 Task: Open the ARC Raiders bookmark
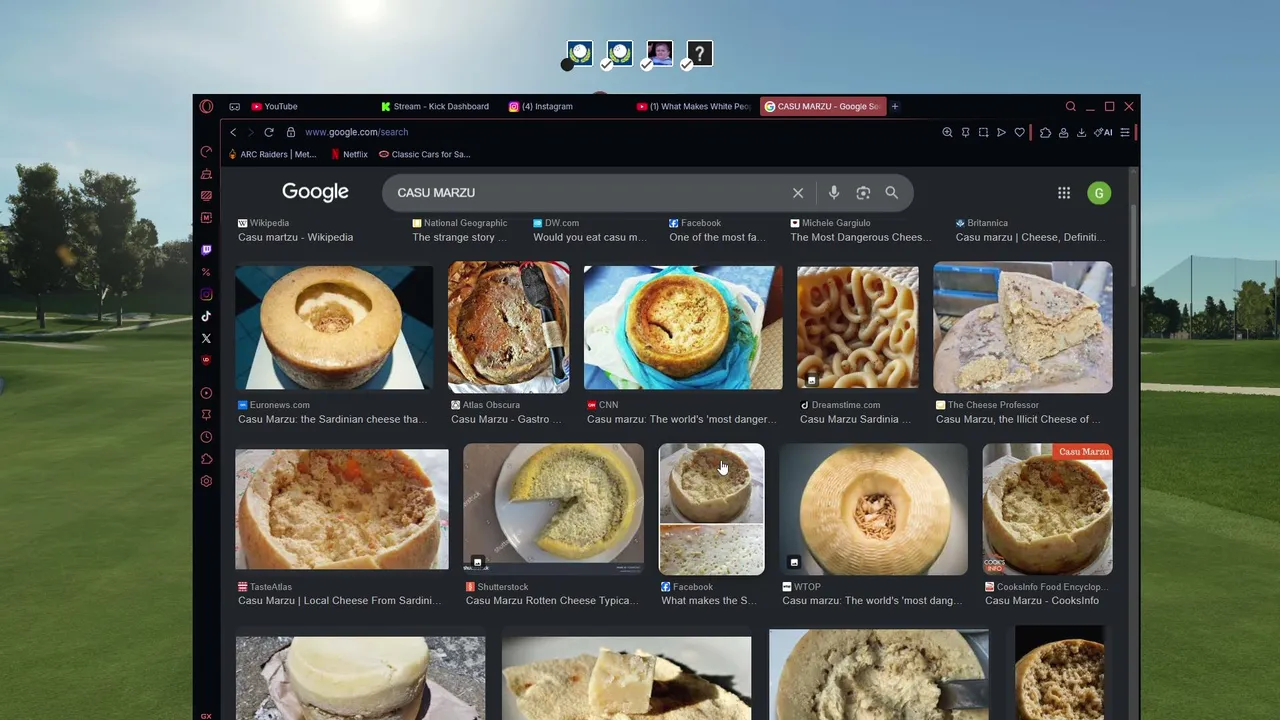pyautogui.click(x=272, y=154)
